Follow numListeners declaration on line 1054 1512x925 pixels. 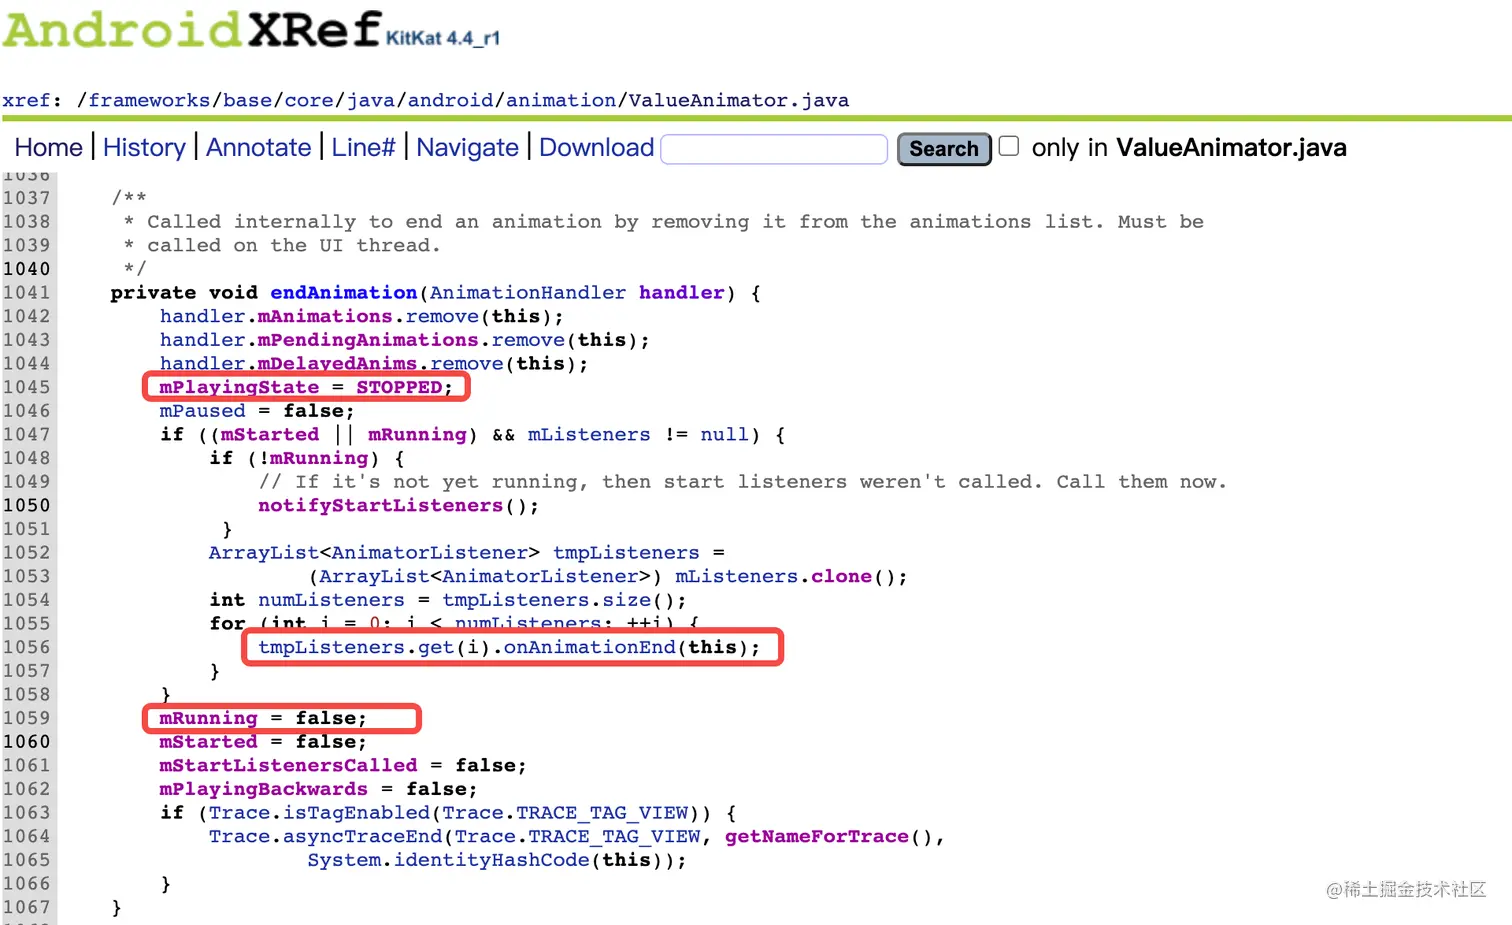point(331,600)
